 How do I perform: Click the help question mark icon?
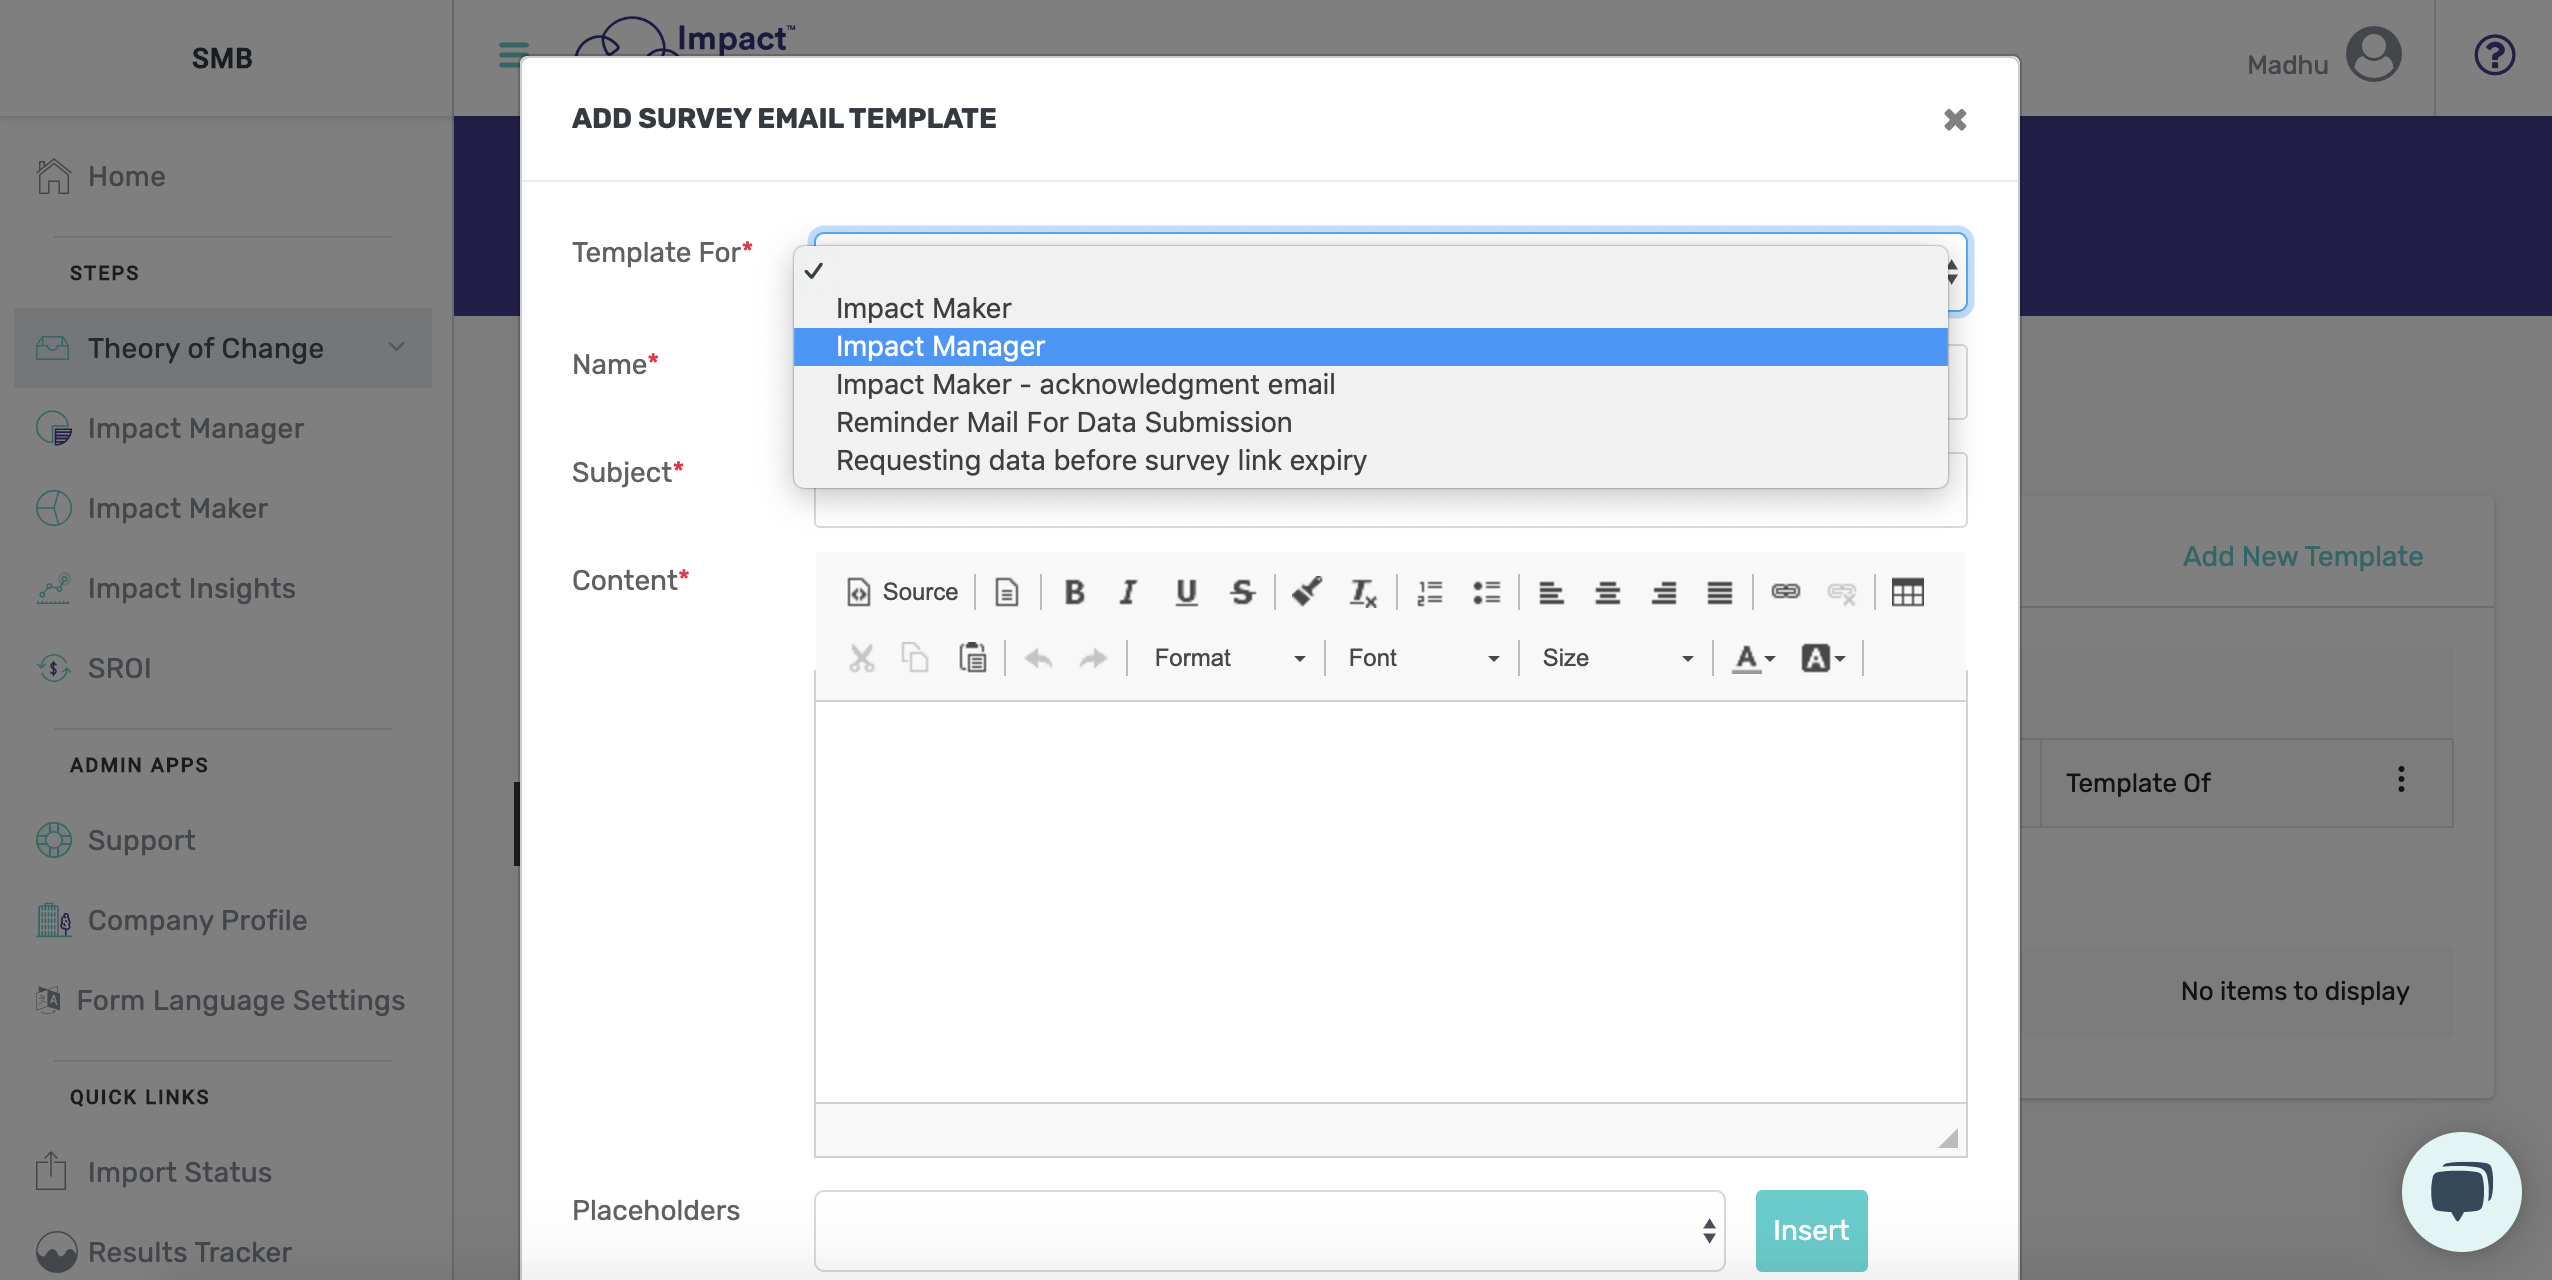click(2494, 56)
